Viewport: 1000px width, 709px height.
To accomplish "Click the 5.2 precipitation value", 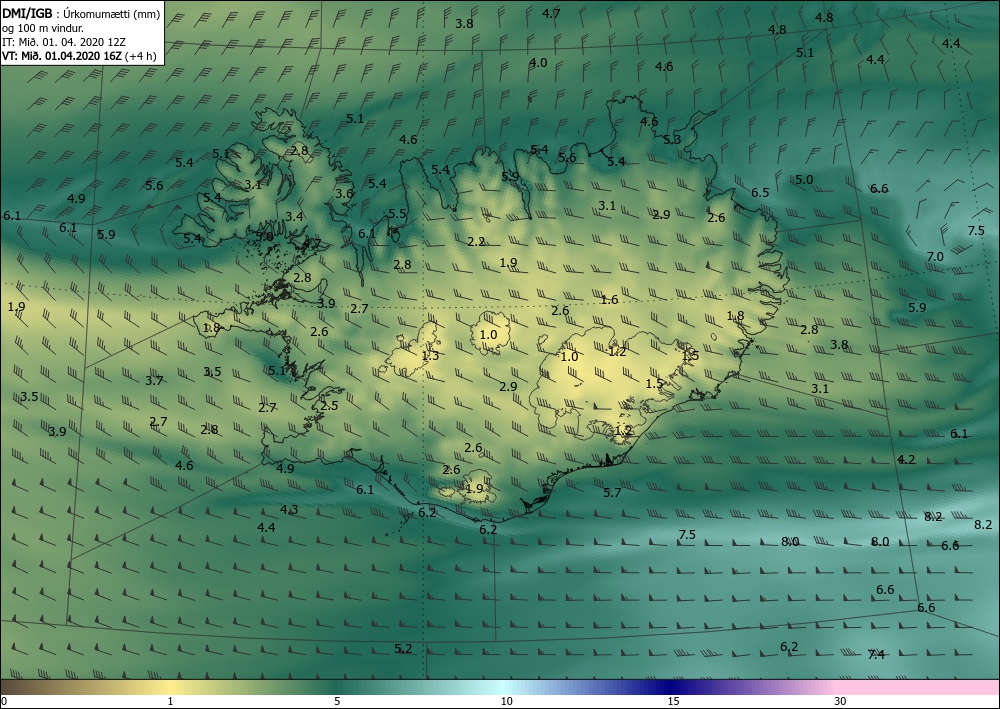I will [403, 648].
